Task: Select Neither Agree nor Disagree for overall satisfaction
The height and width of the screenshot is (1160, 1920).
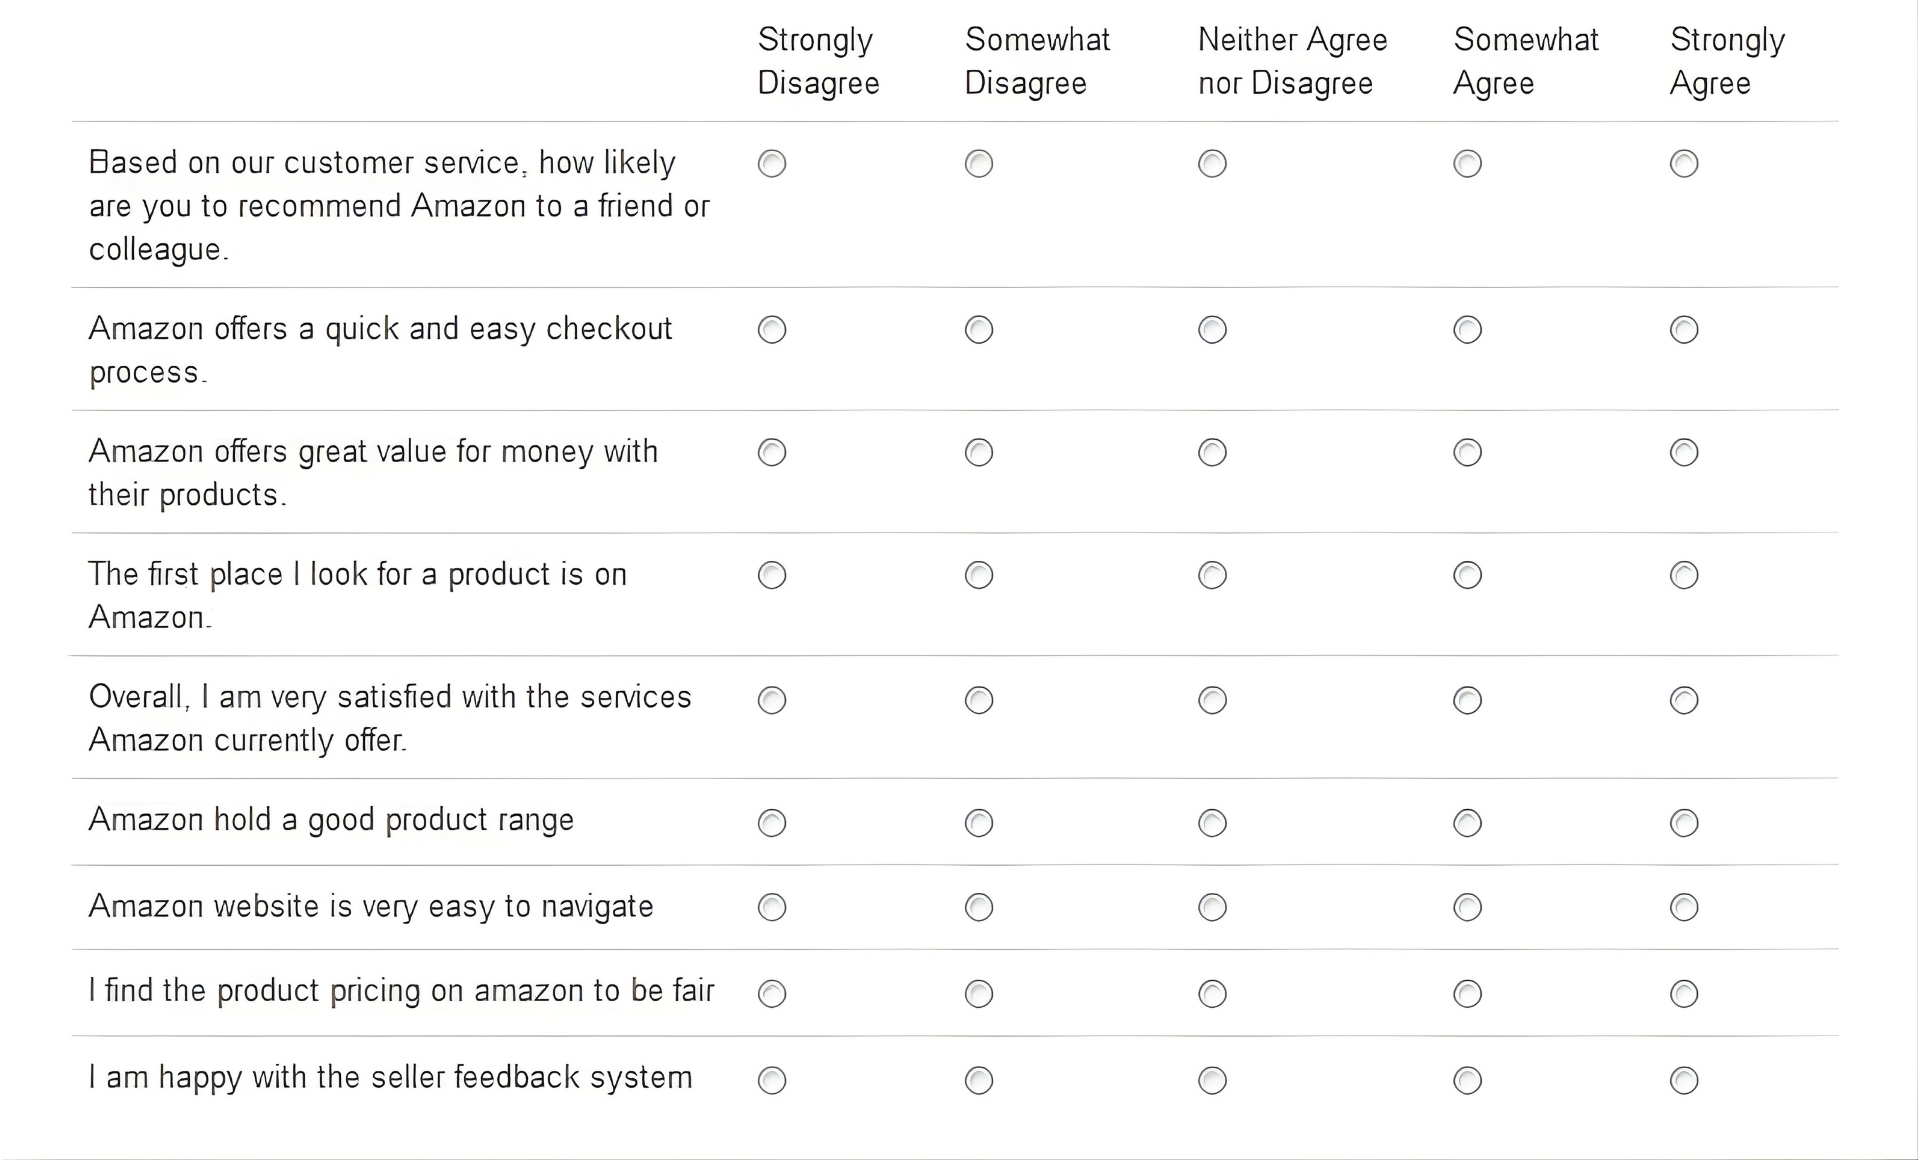Action: click(1212, 700)
